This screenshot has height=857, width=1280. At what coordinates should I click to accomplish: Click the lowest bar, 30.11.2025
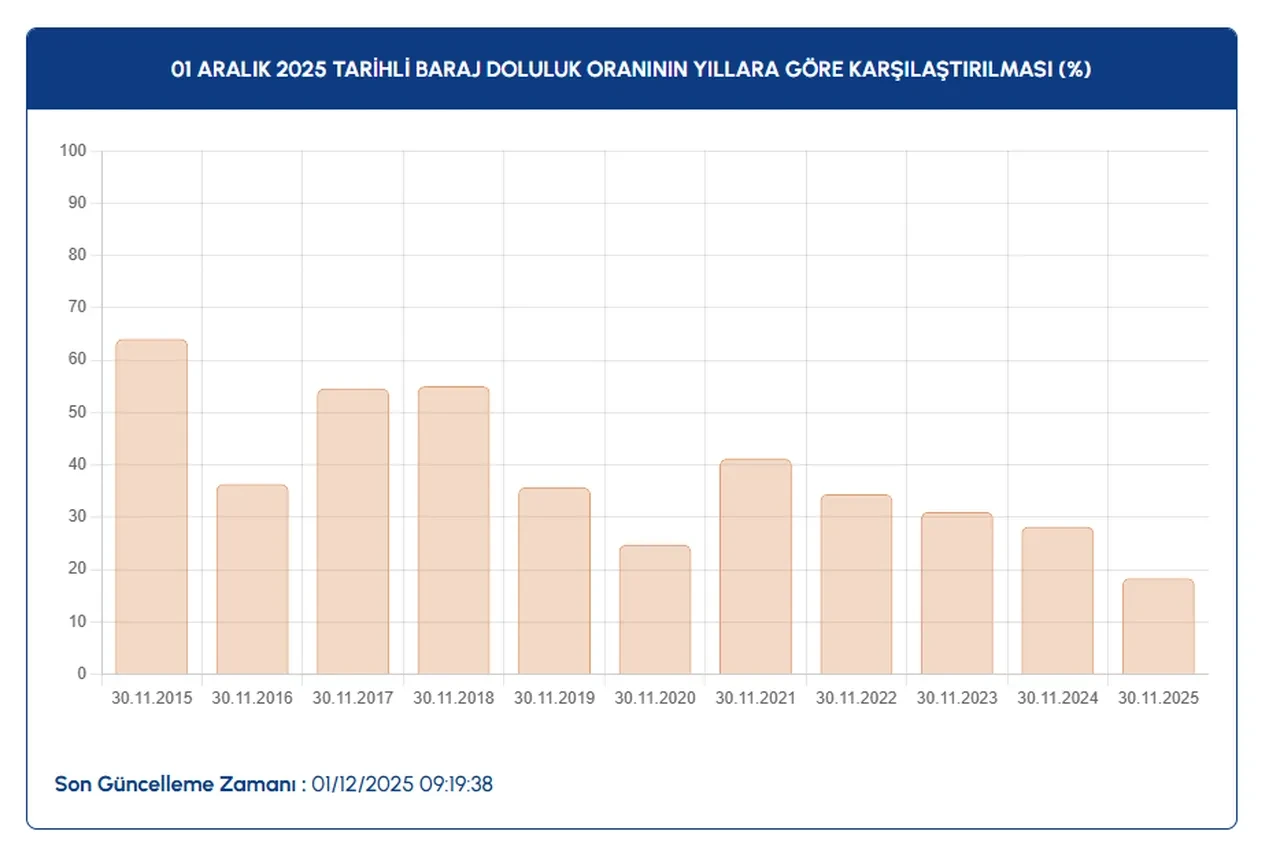click(1158, 626)
